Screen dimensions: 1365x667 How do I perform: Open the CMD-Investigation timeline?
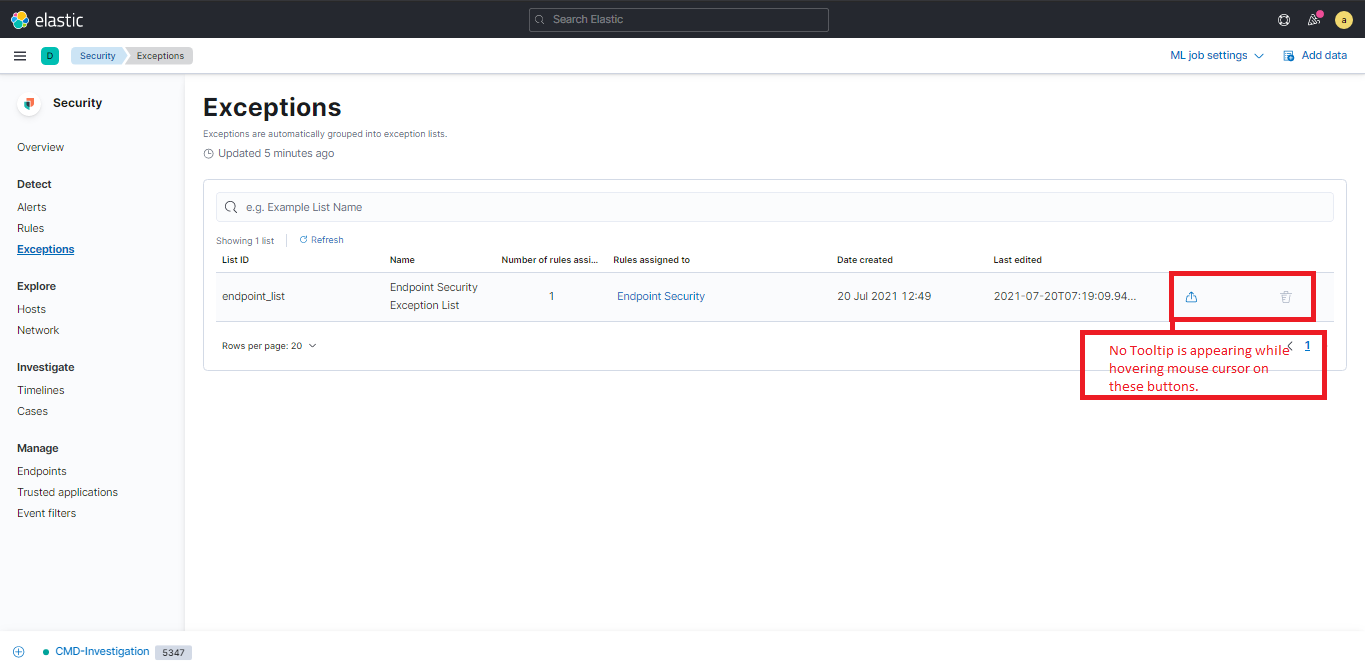click(102, 651)
